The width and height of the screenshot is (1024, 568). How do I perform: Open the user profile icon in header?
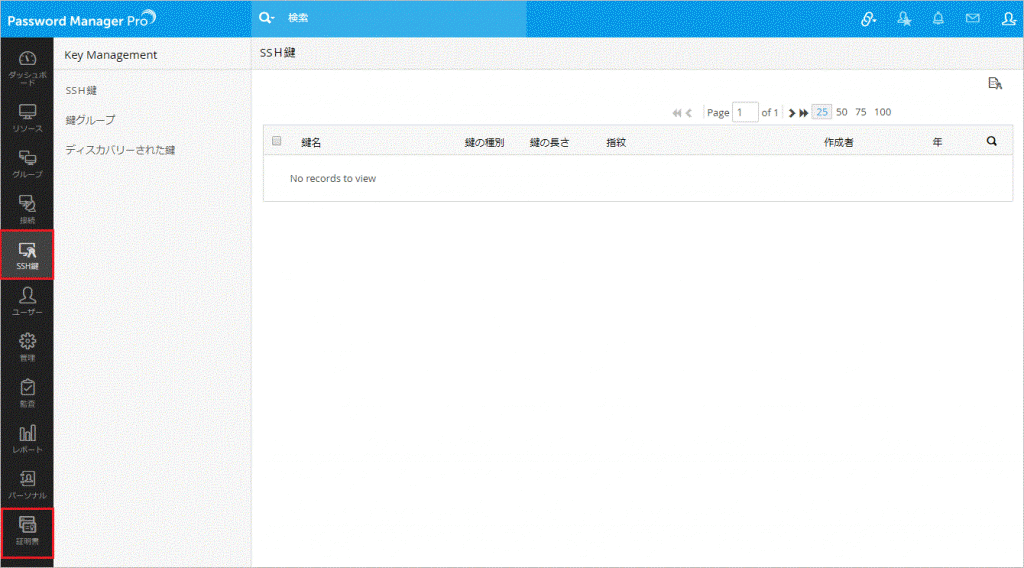pos(1008,18)
